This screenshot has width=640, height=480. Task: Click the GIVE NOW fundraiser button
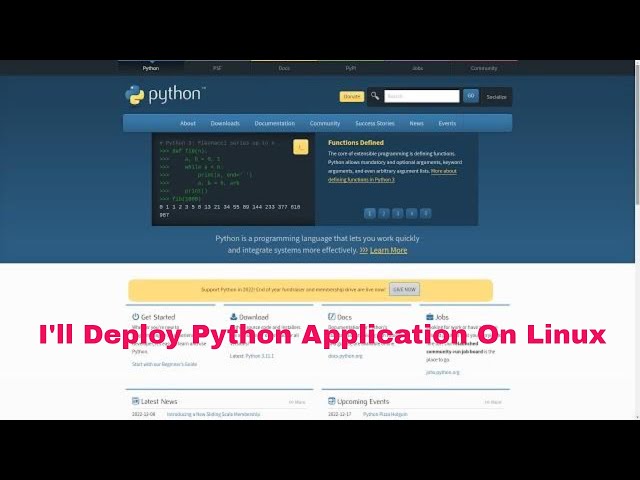coord(404,289)
